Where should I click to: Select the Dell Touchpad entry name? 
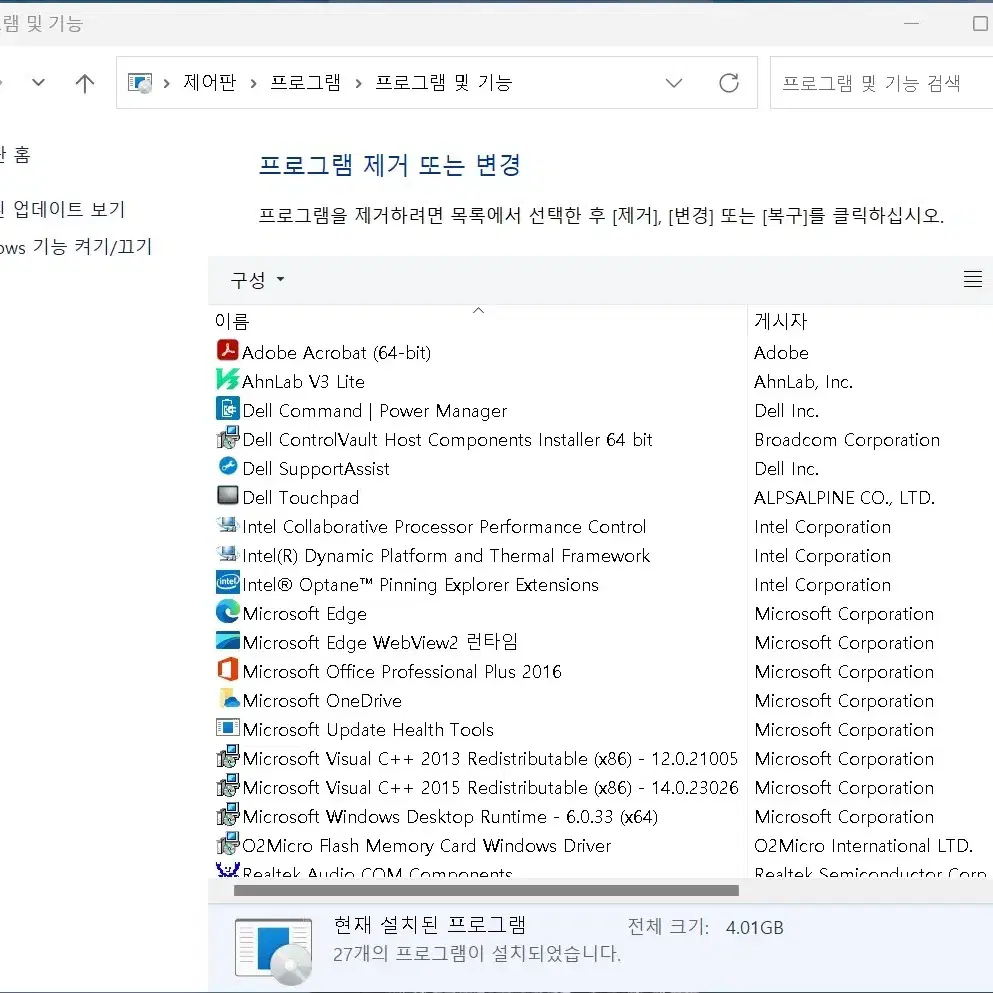pos(301,498)
